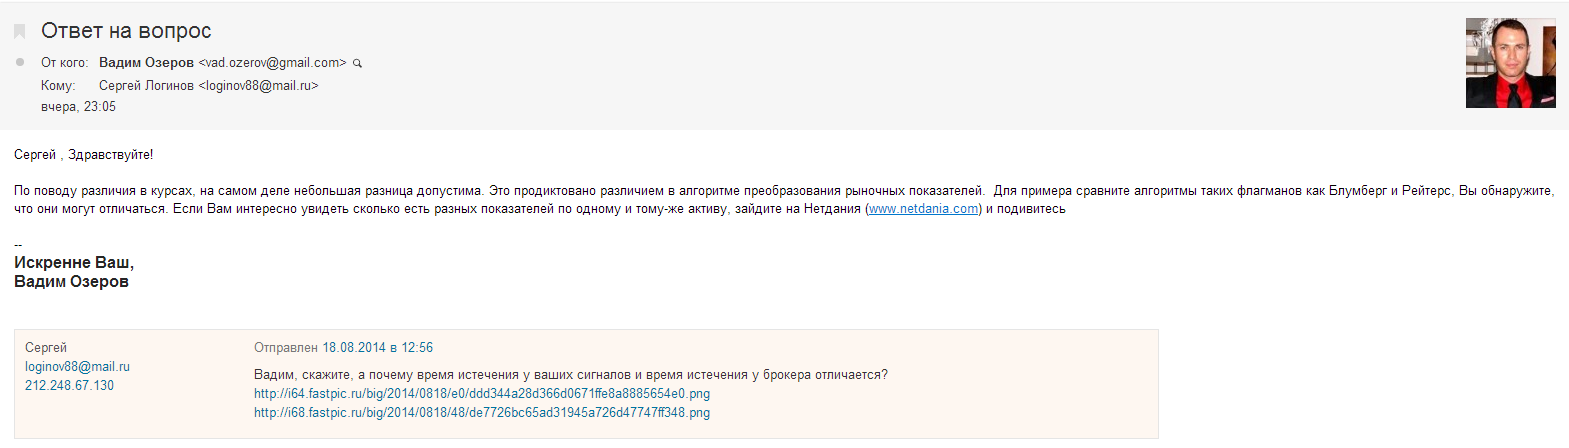Viewport: 1569px width, 448px height.
Task: Flag the message with the bookmark icon
Action: [19, 32]
